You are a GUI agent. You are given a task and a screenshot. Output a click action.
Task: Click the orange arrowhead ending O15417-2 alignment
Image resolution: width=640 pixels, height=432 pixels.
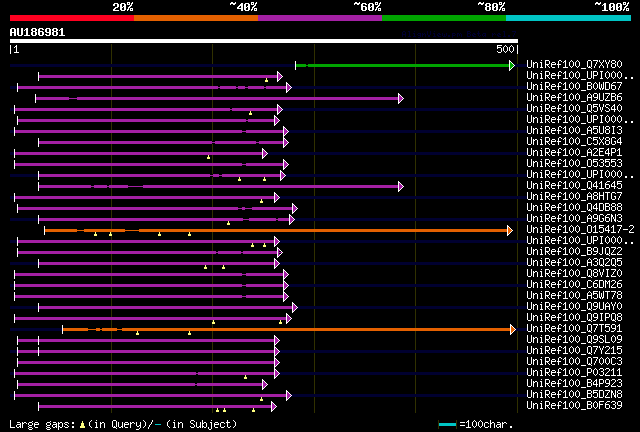pos(510,231)
